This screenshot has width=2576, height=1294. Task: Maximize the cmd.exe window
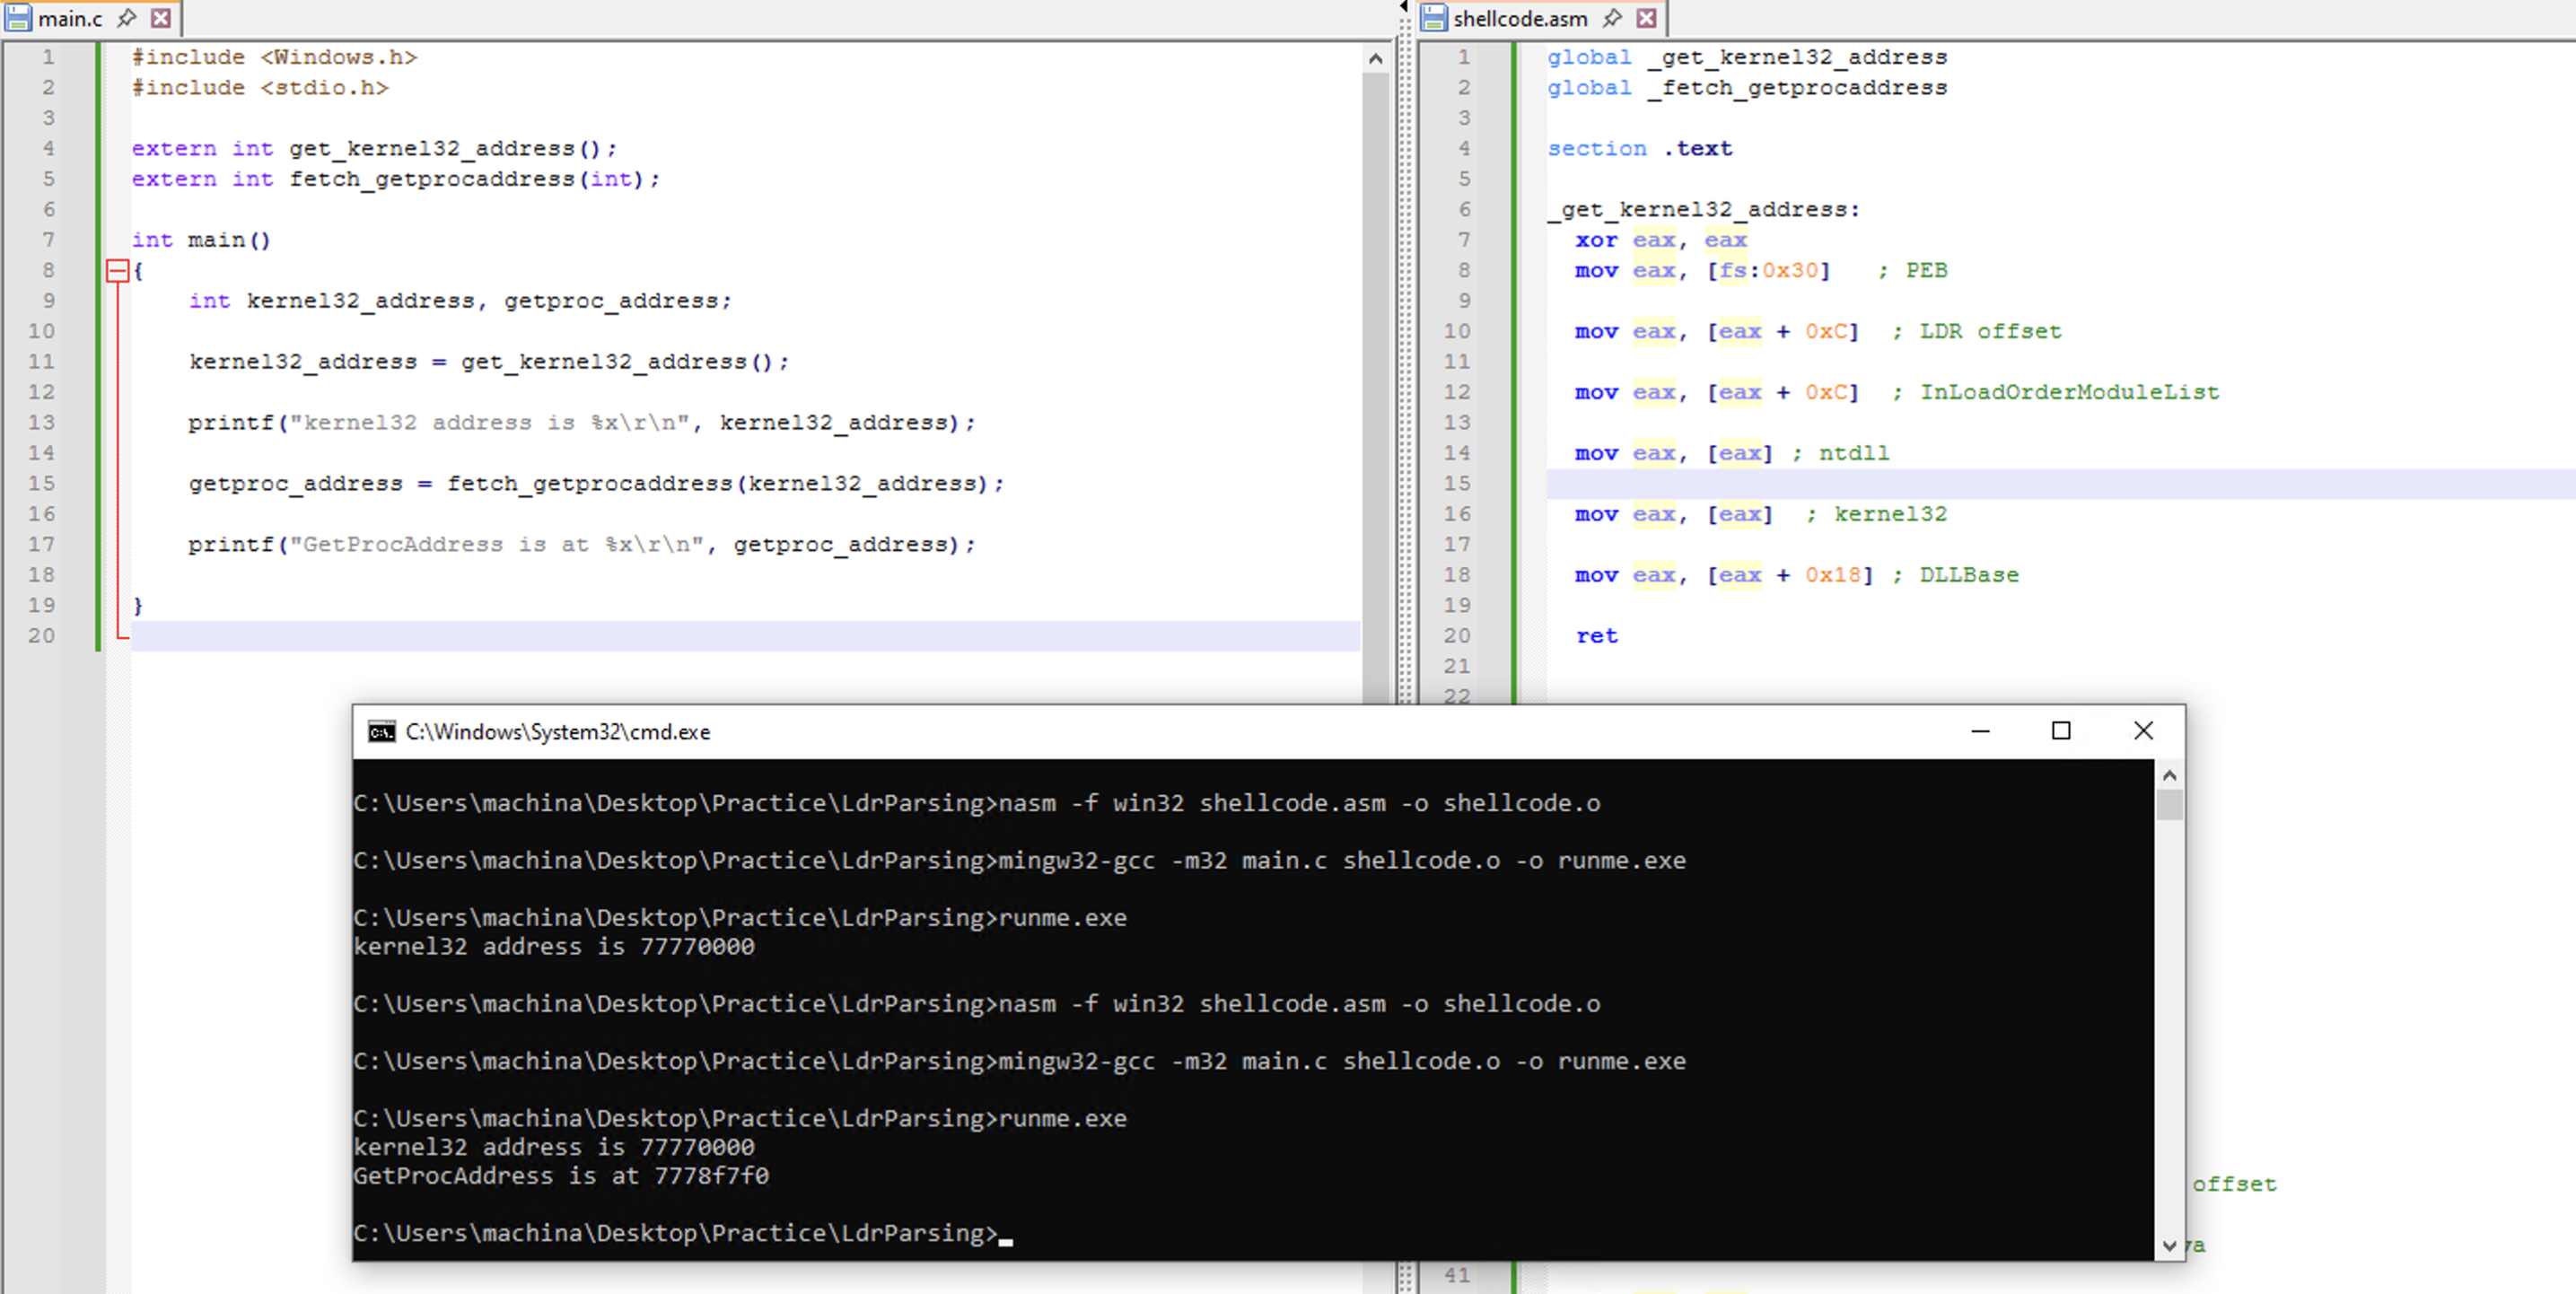pyautogui.click(x=2061, y=731)
